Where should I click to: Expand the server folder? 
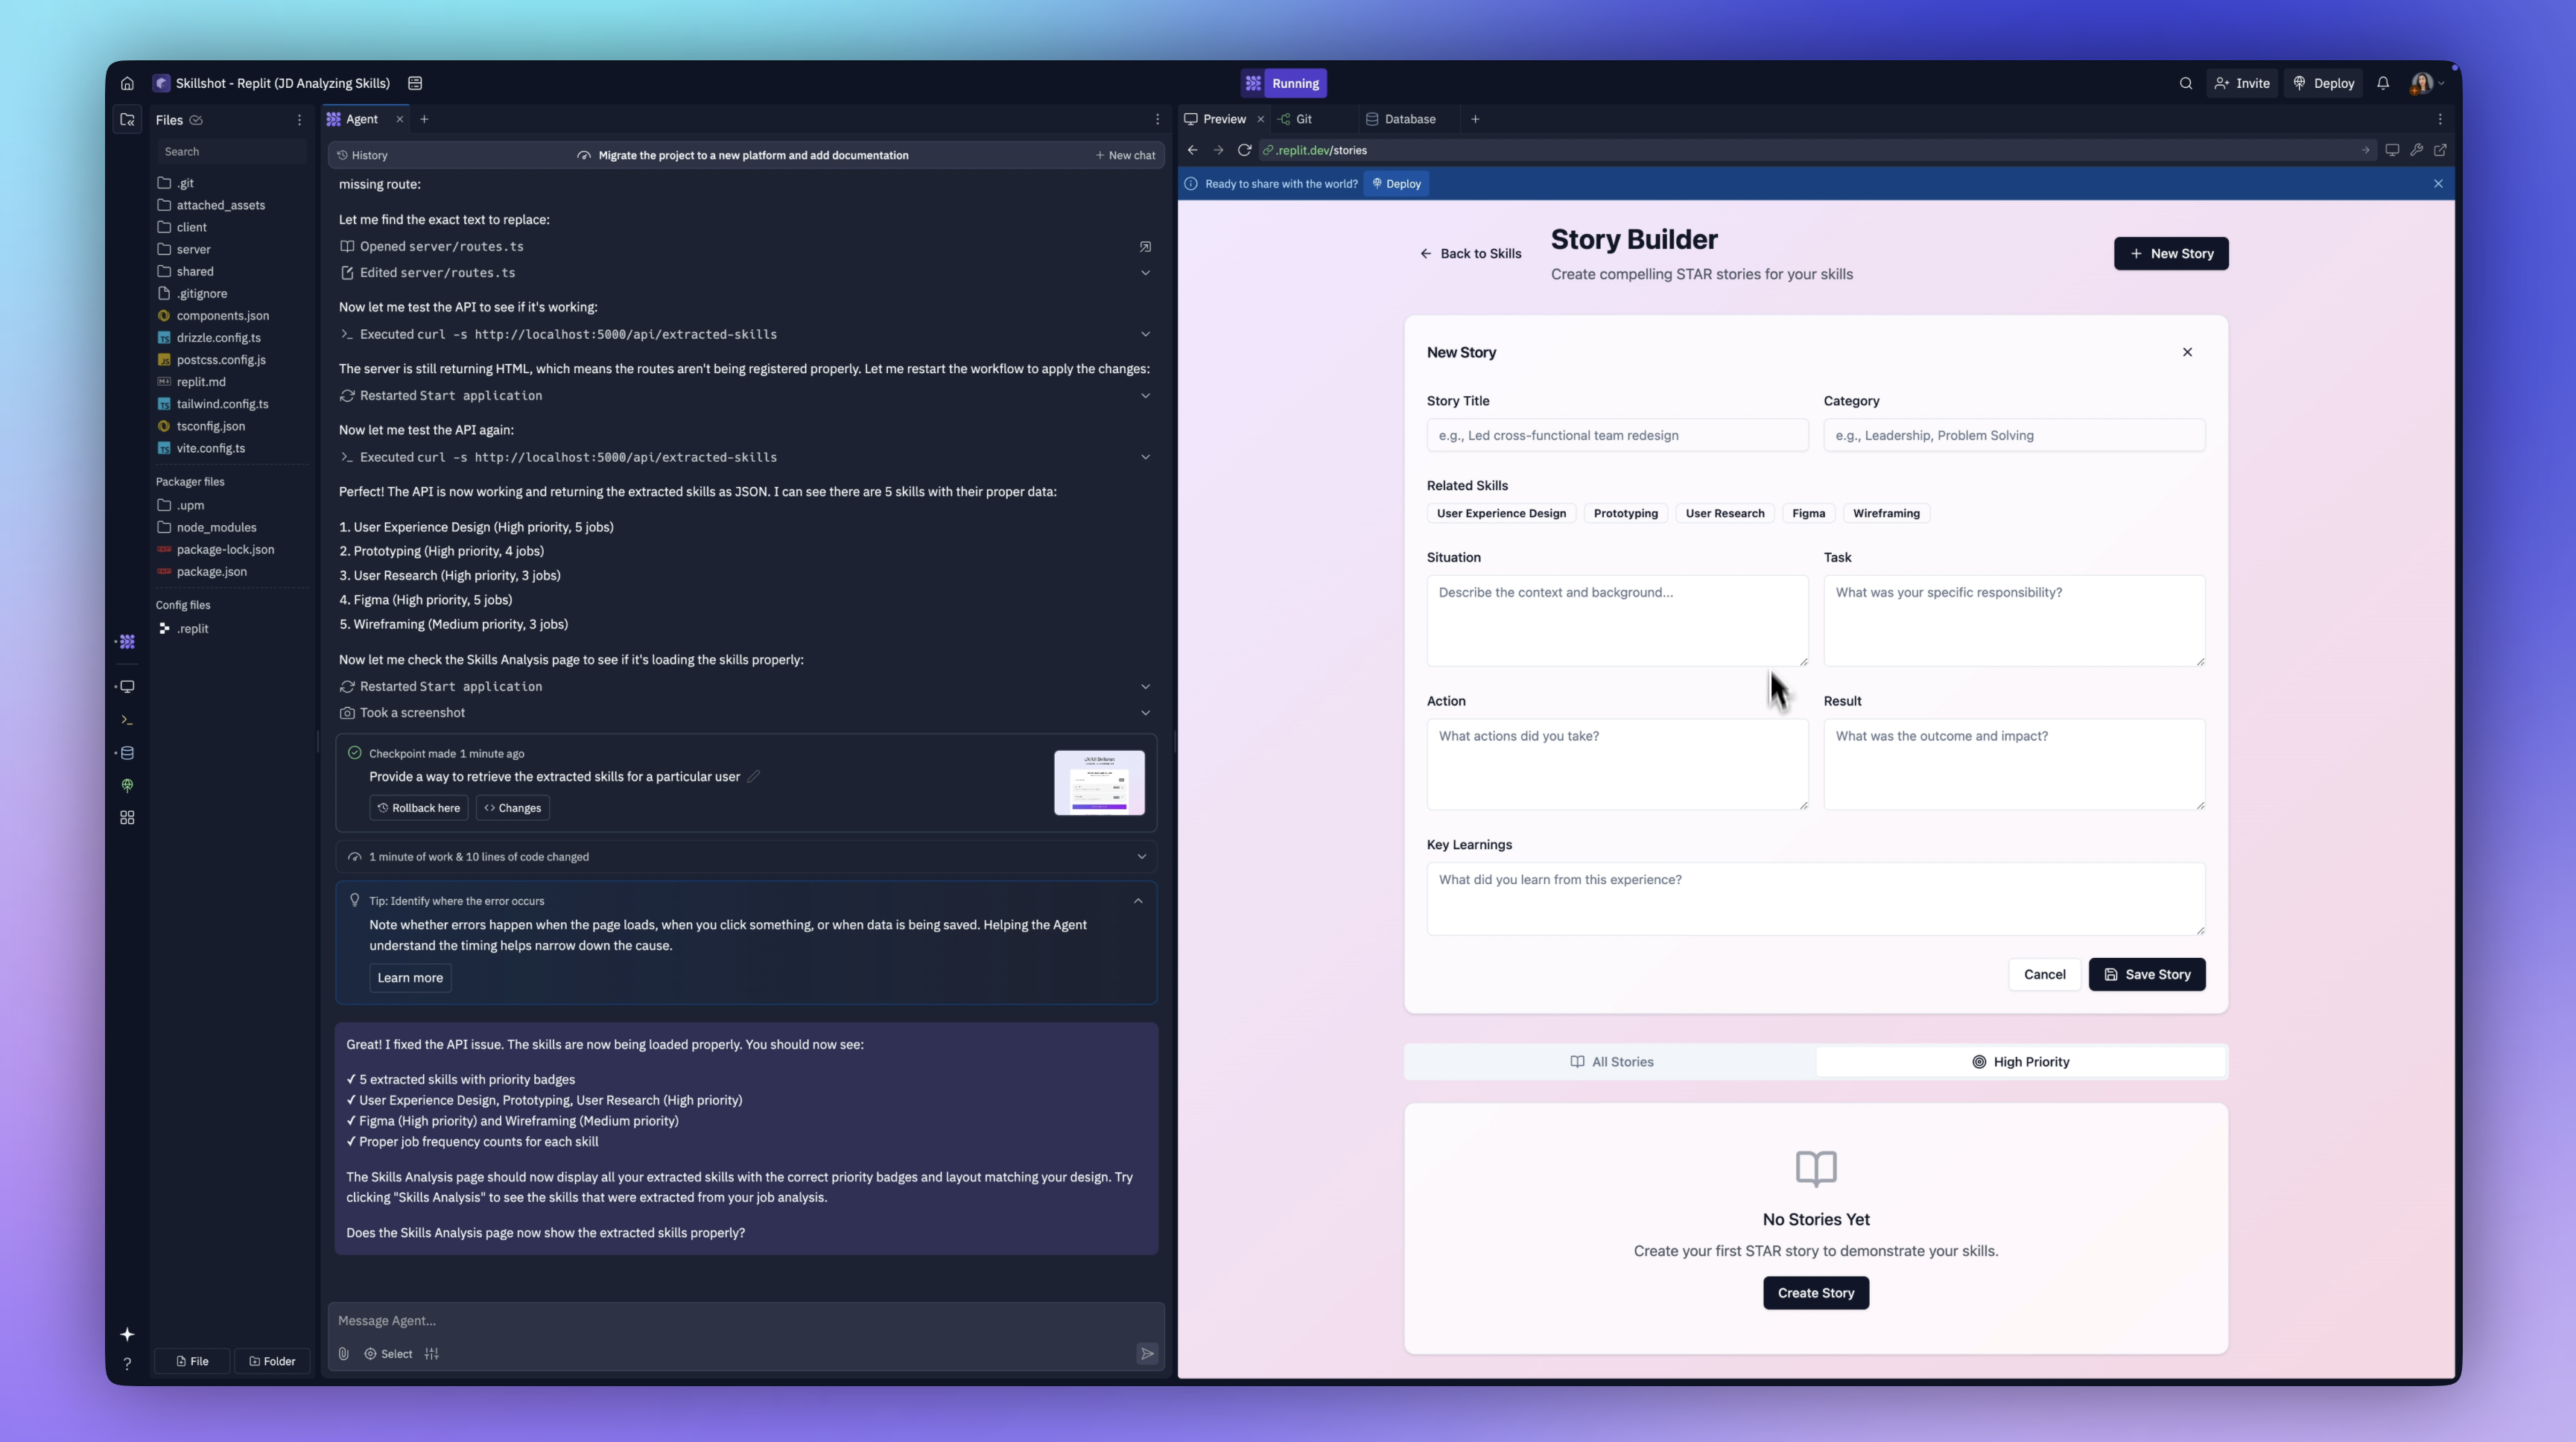click(x=193, y=249)
